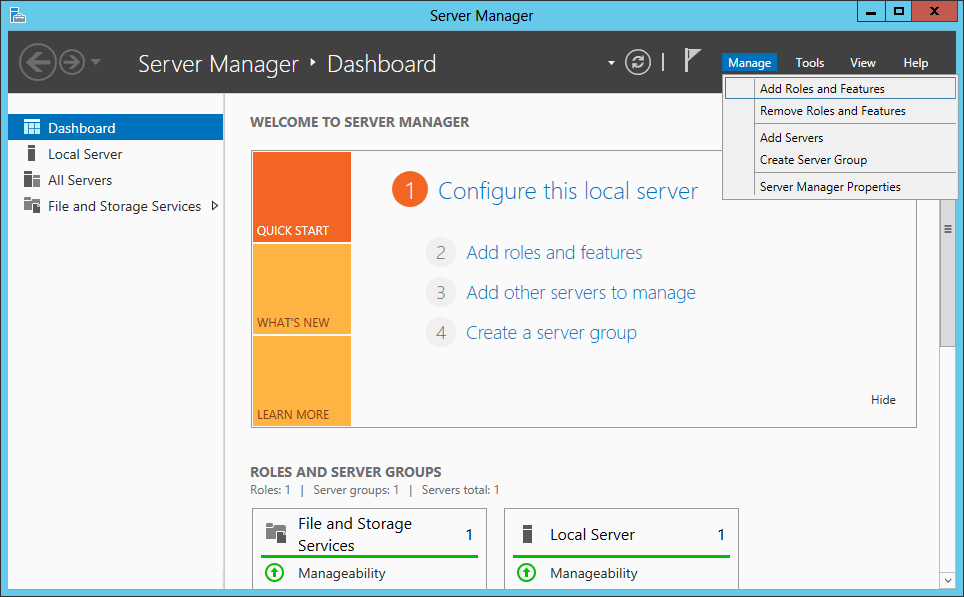
Task: Maximize the Server Manager window
Action: (x=898, y=12)
